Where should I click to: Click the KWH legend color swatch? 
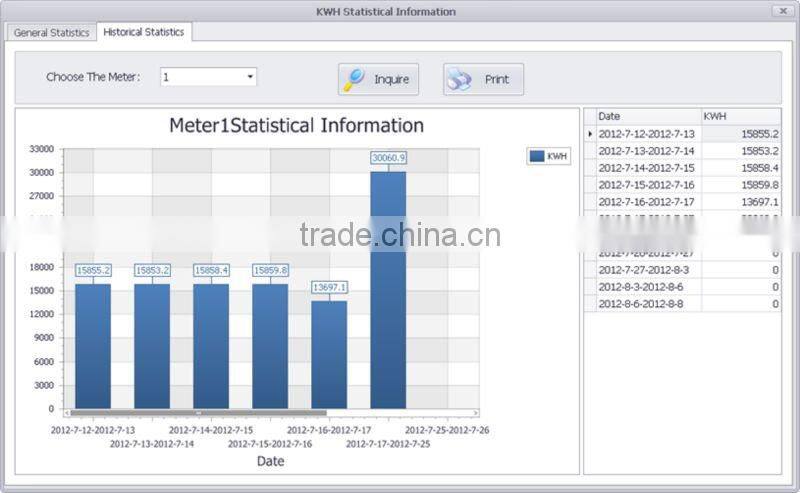pyautogui.click(x=537, y=156)
